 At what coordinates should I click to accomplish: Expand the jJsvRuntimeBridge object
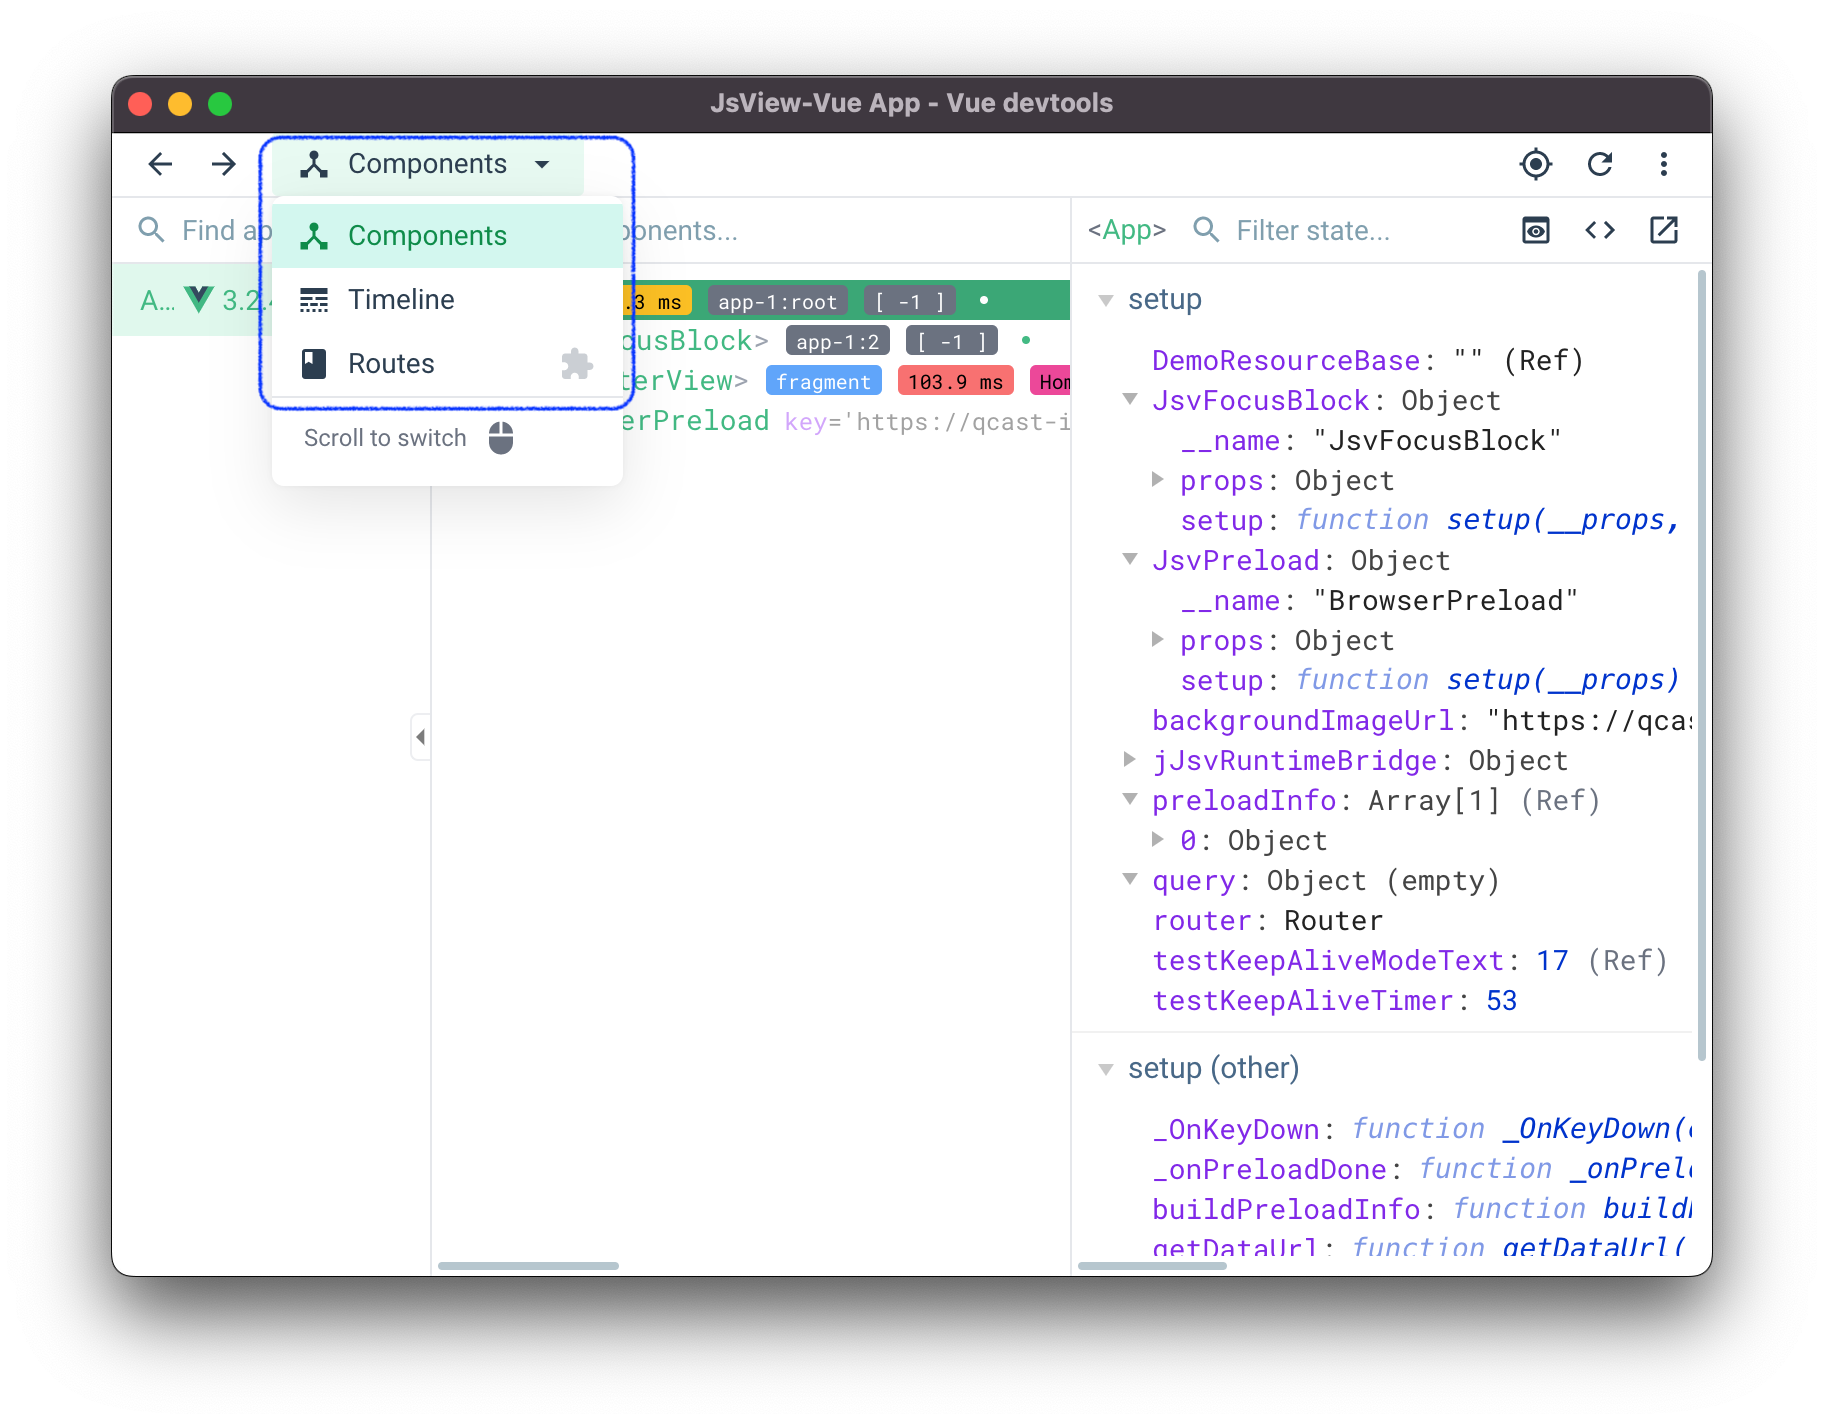(1130, 760)
